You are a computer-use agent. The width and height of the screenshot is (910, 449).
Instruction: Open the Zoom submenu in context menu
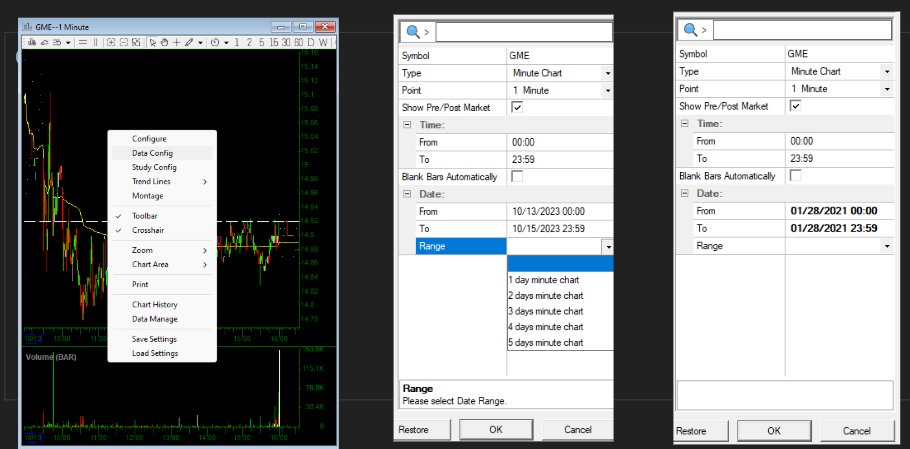pos(162,250)
